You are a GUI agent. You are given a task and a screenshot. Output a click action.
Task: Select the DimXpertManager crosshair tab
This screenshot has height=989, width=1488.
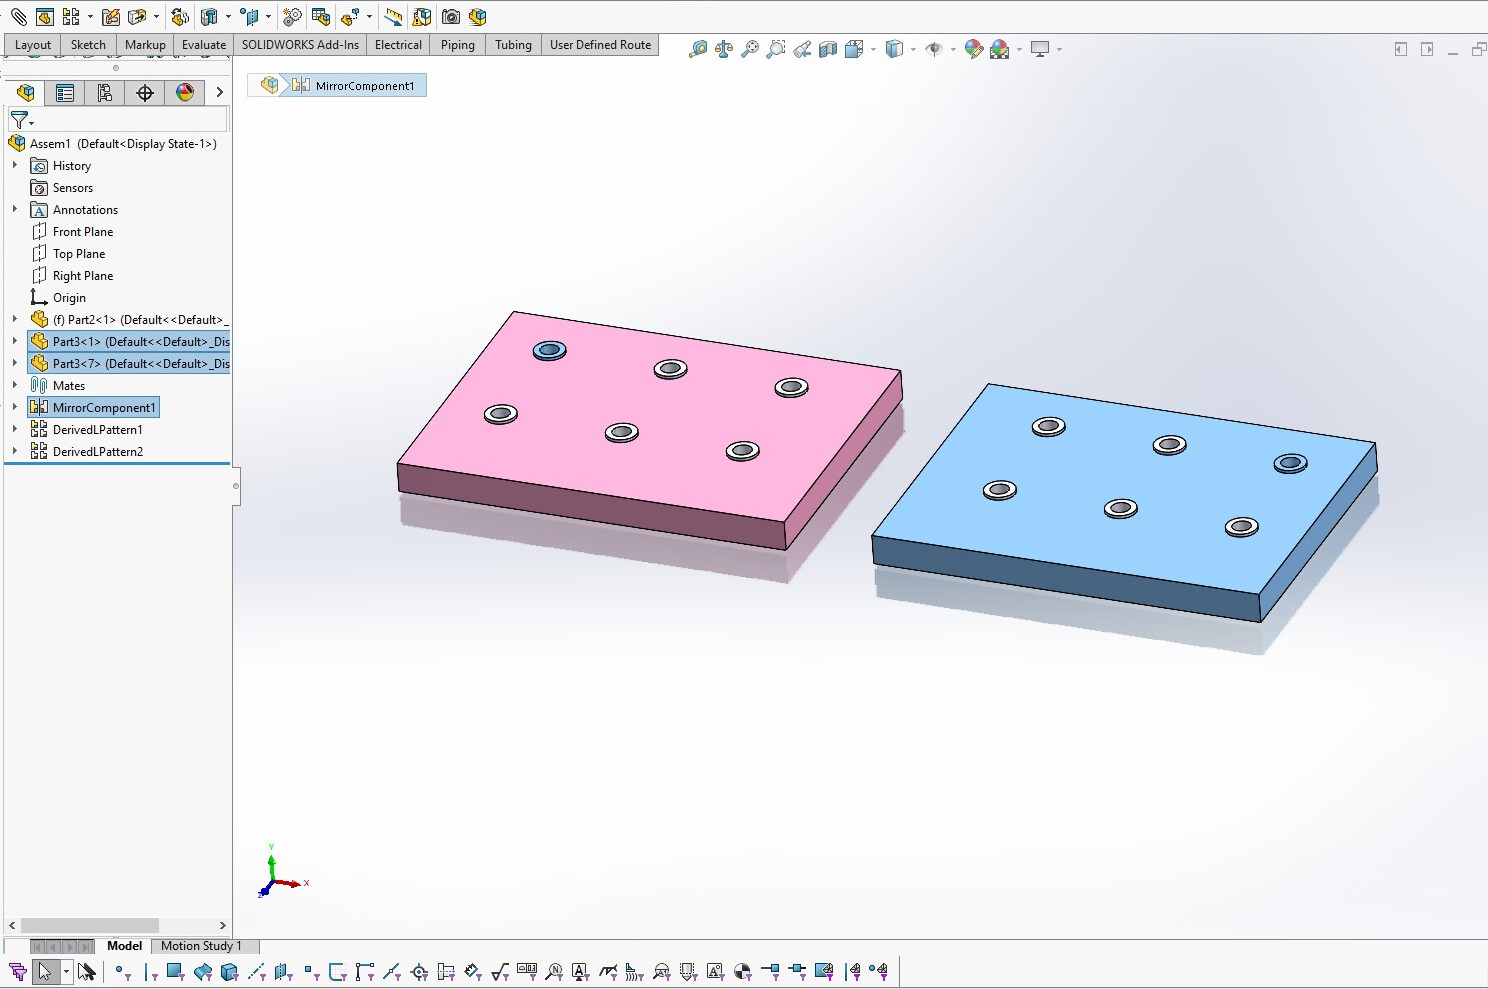[145, 93]
